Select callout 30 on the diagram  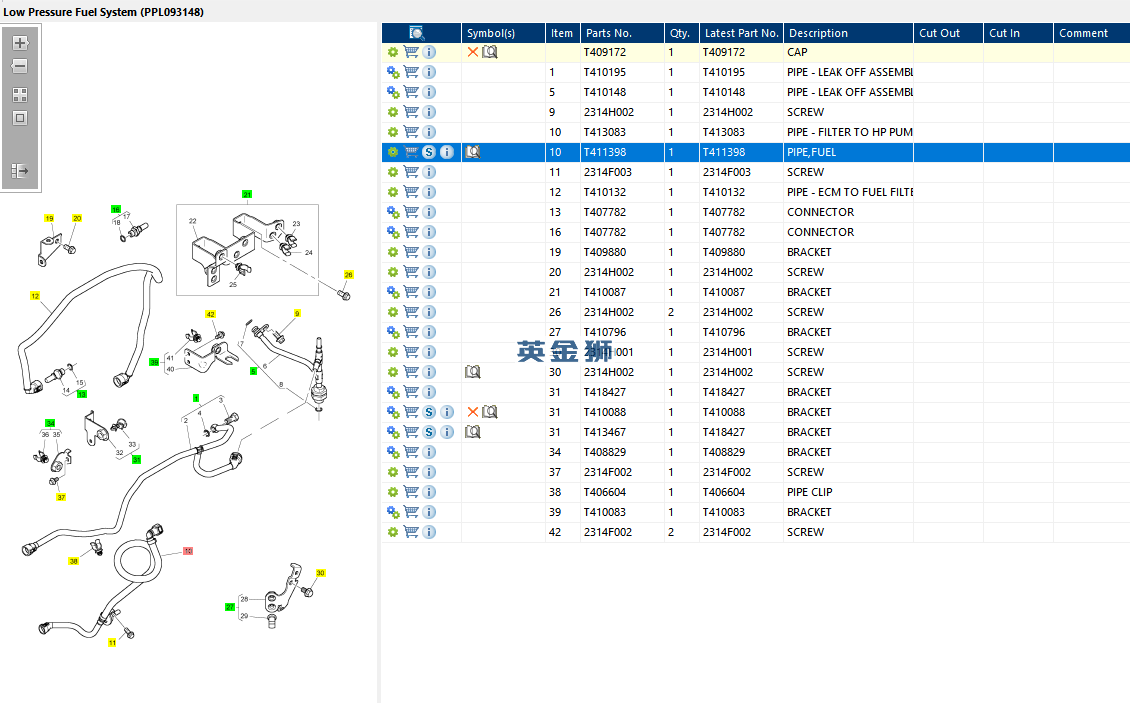point(321,573)
